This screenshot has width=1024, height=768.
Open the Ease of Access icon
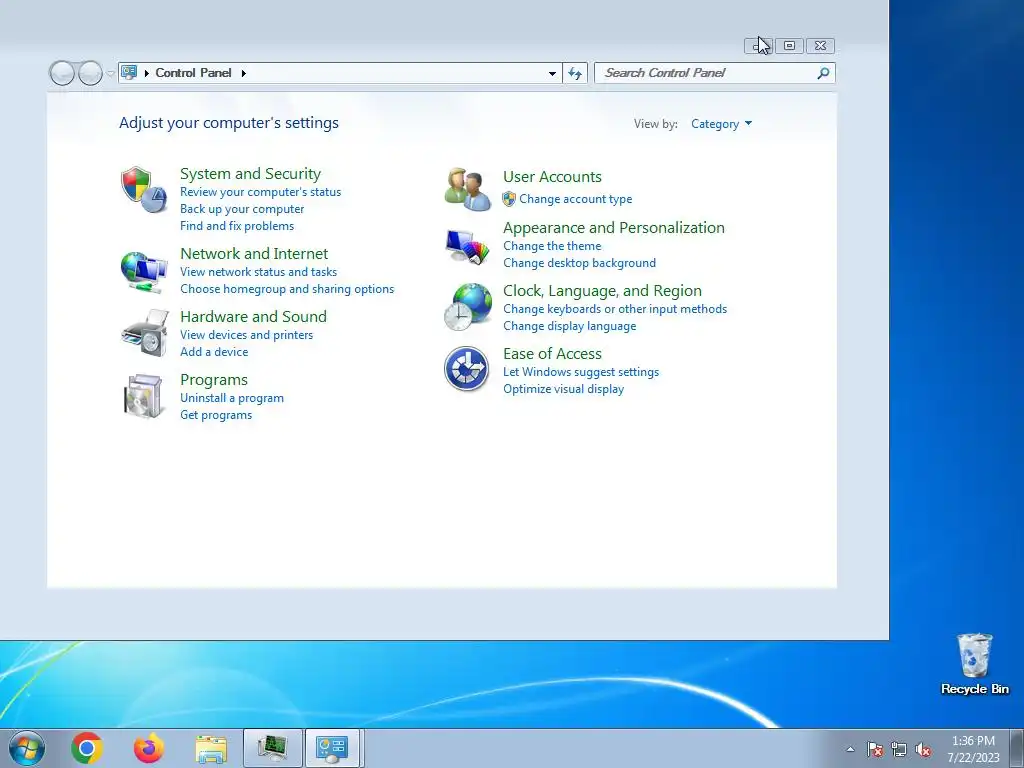pyautogui.click(x=466, y=369)
